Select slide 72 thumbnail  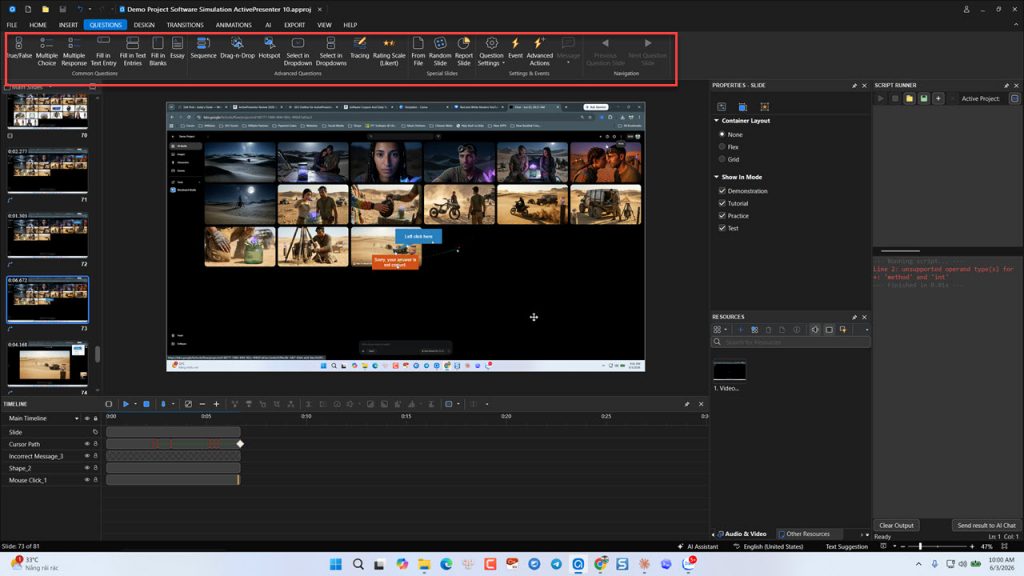click(47, 235)
